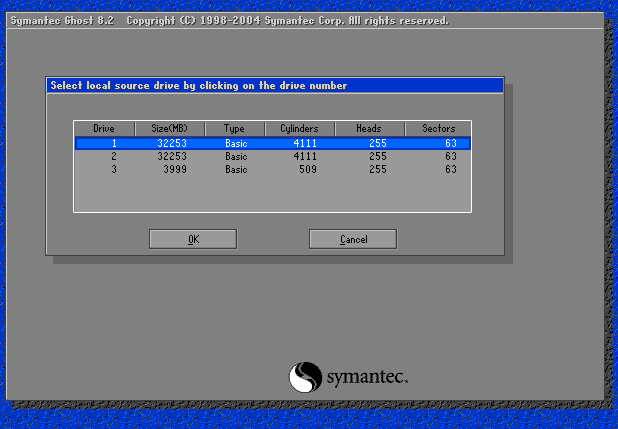Click the 509 cylinders value
The height and width of the screenshot is (429, 618).
tap(309, 170)
